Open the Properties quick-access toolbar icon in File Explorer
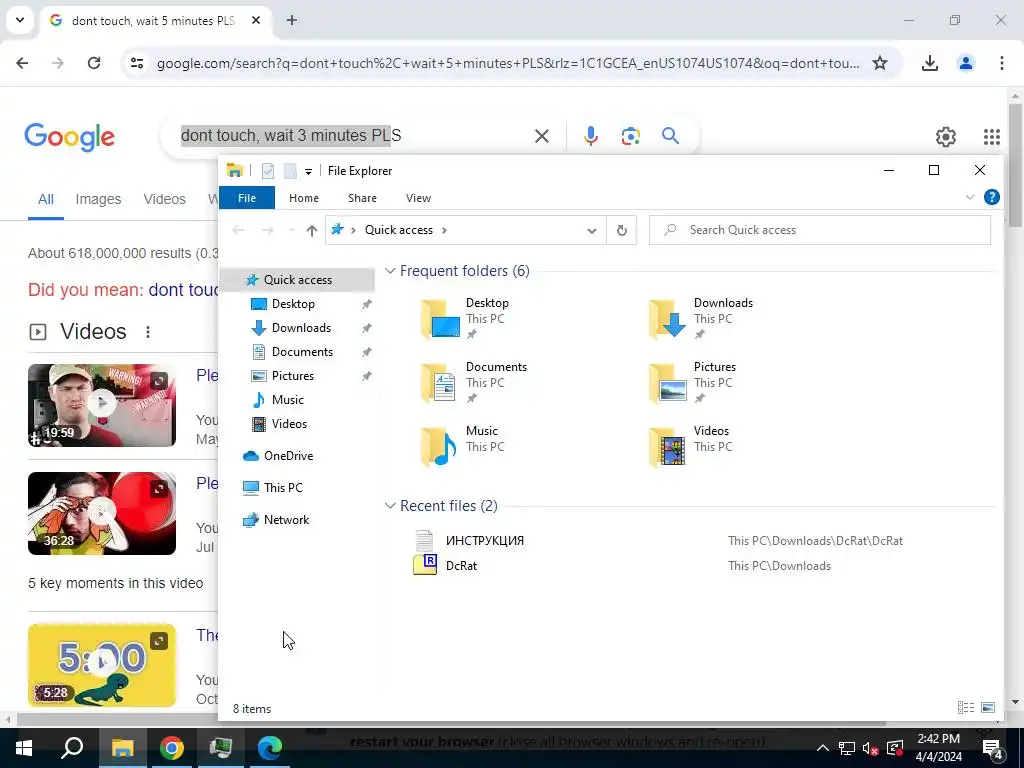Image resolution: width=1024 pixels, height=768 pixels. point(268,171)
